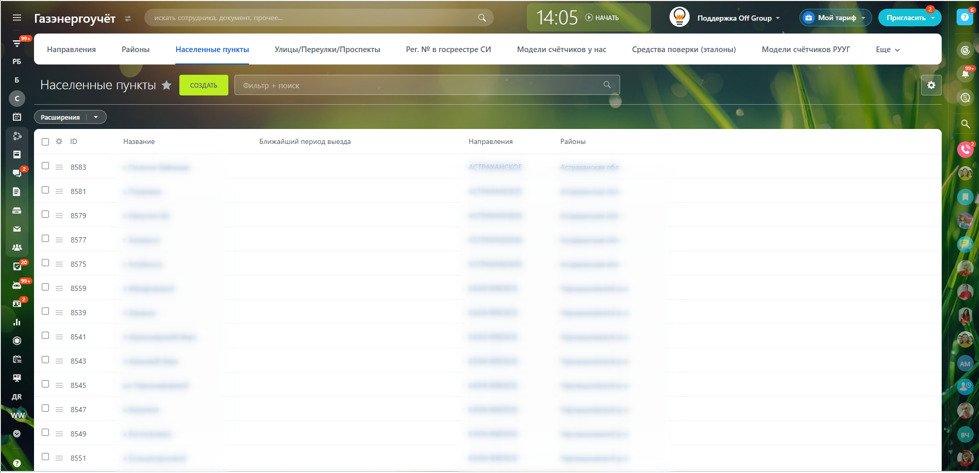
Task: Switch to the Направления tab
Action: tap(71, 49)
